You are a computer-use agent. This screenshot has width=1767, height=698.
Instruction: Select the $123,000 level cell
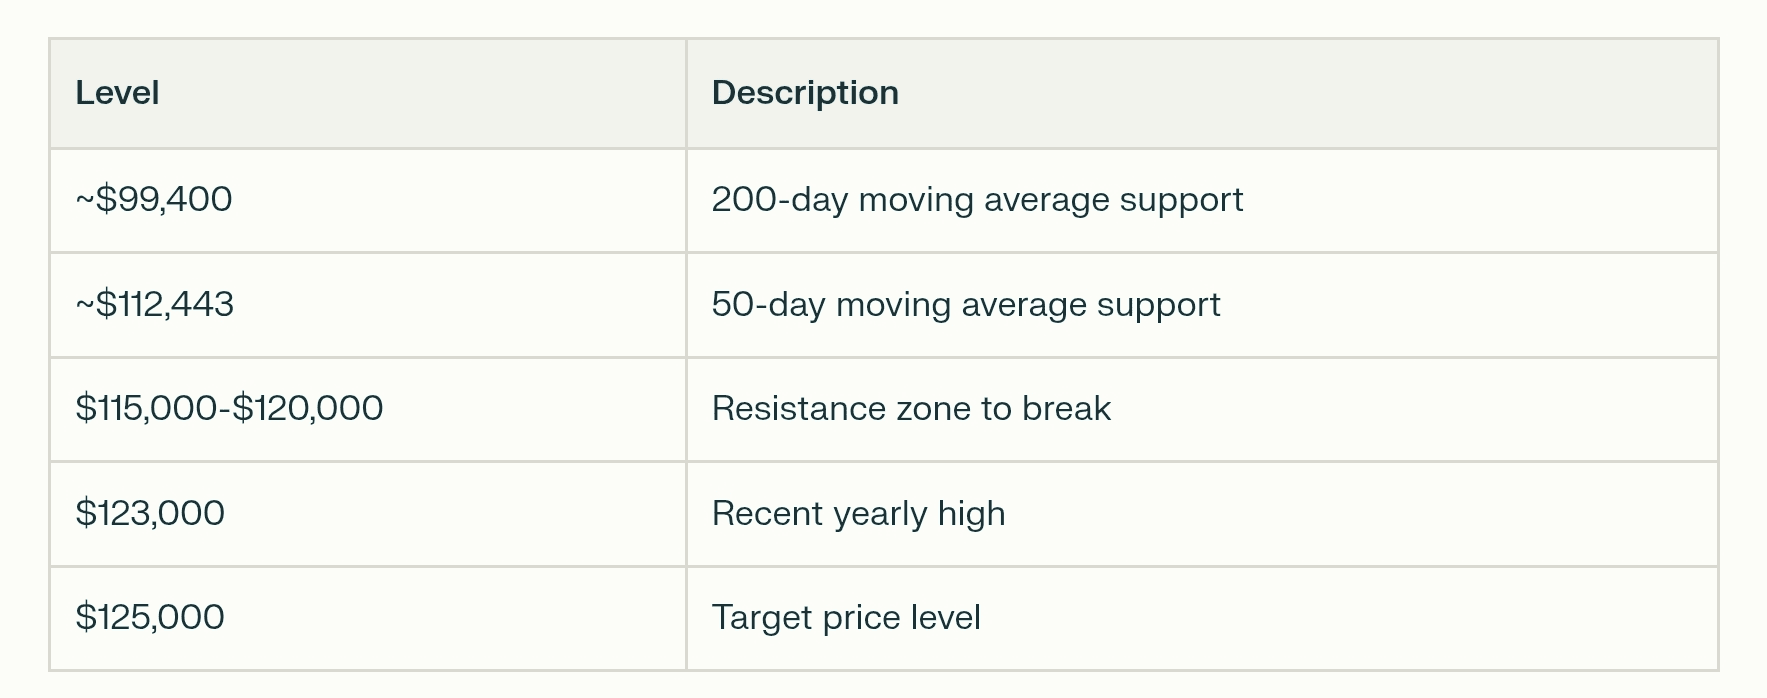point(150,513)
